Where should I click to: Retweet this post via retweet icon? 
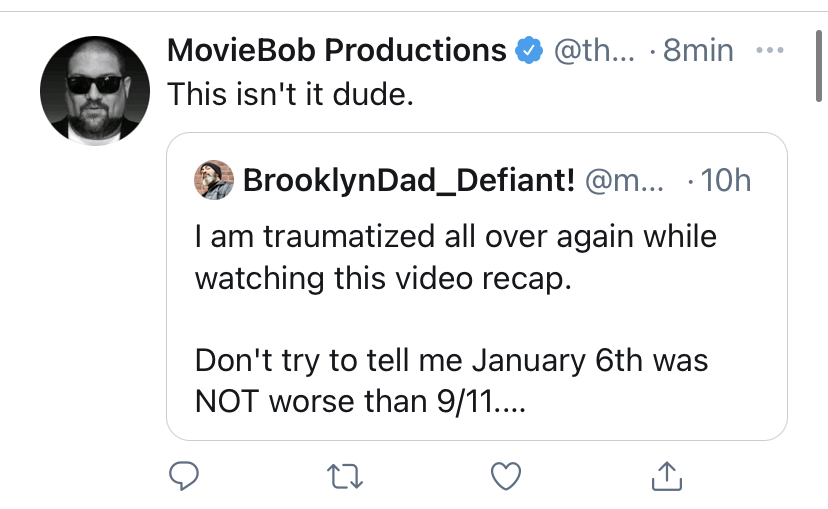coord(345,476)
